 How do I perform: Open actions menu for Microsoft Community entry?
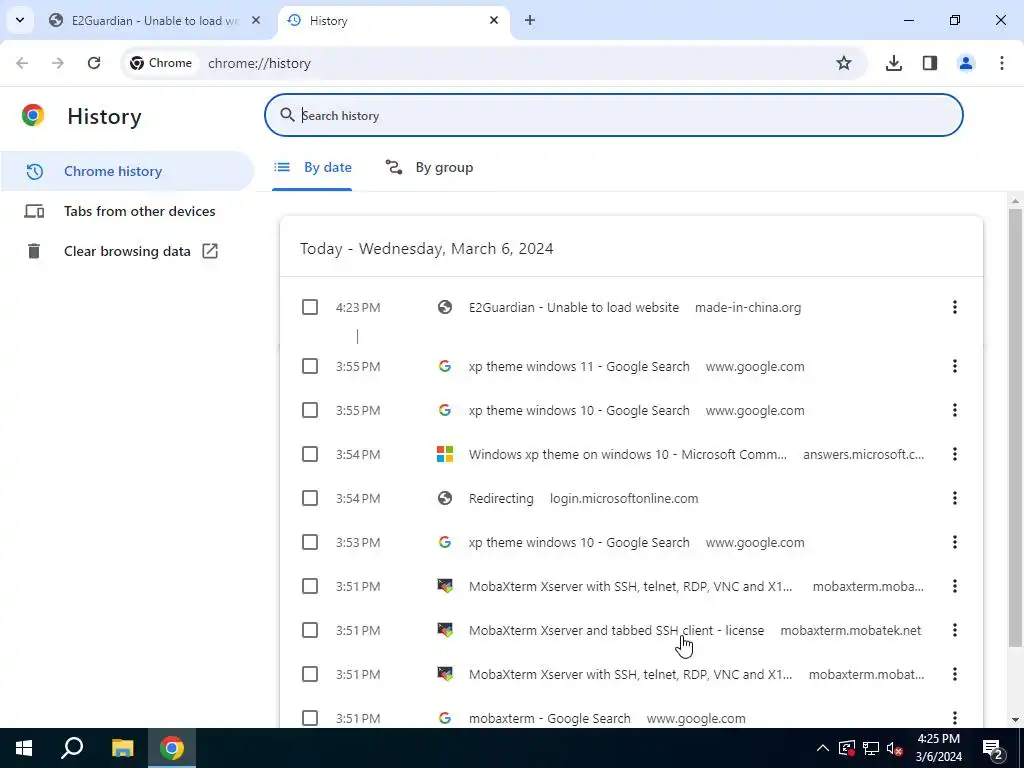point(955,454)
